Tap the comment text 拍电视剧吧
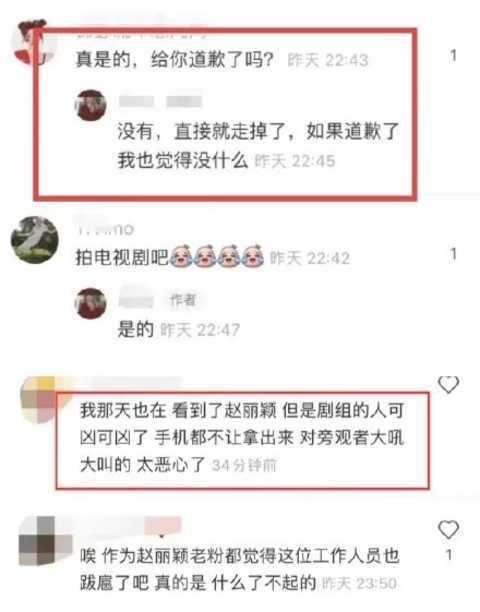Screen dimensions: 480x612 121,258
